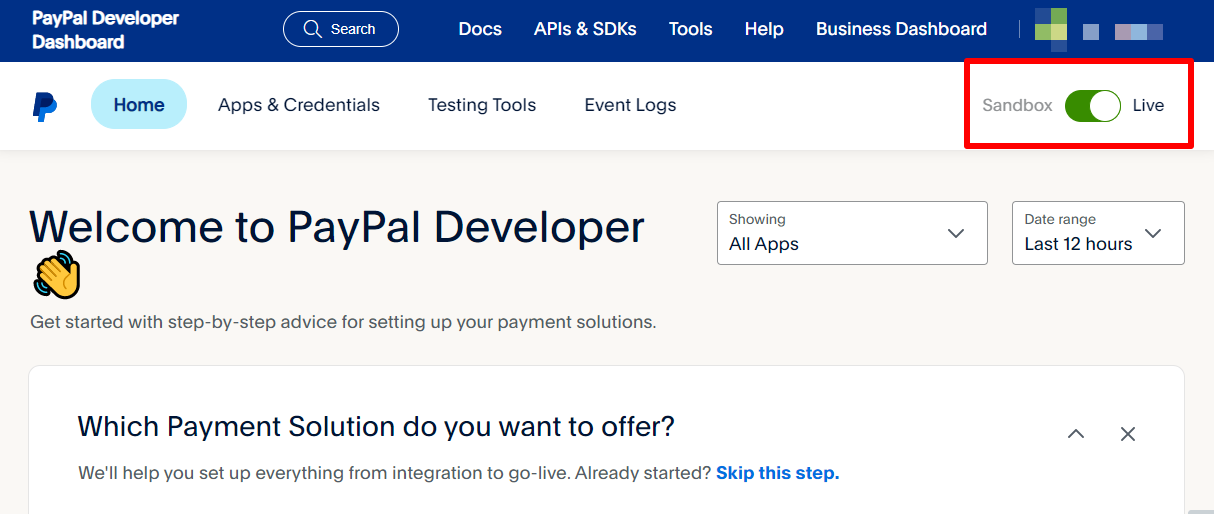The width and height of the screenshot is (1214, 514).
Task: Click the Live label
Action: click(x=1148, y=105)
